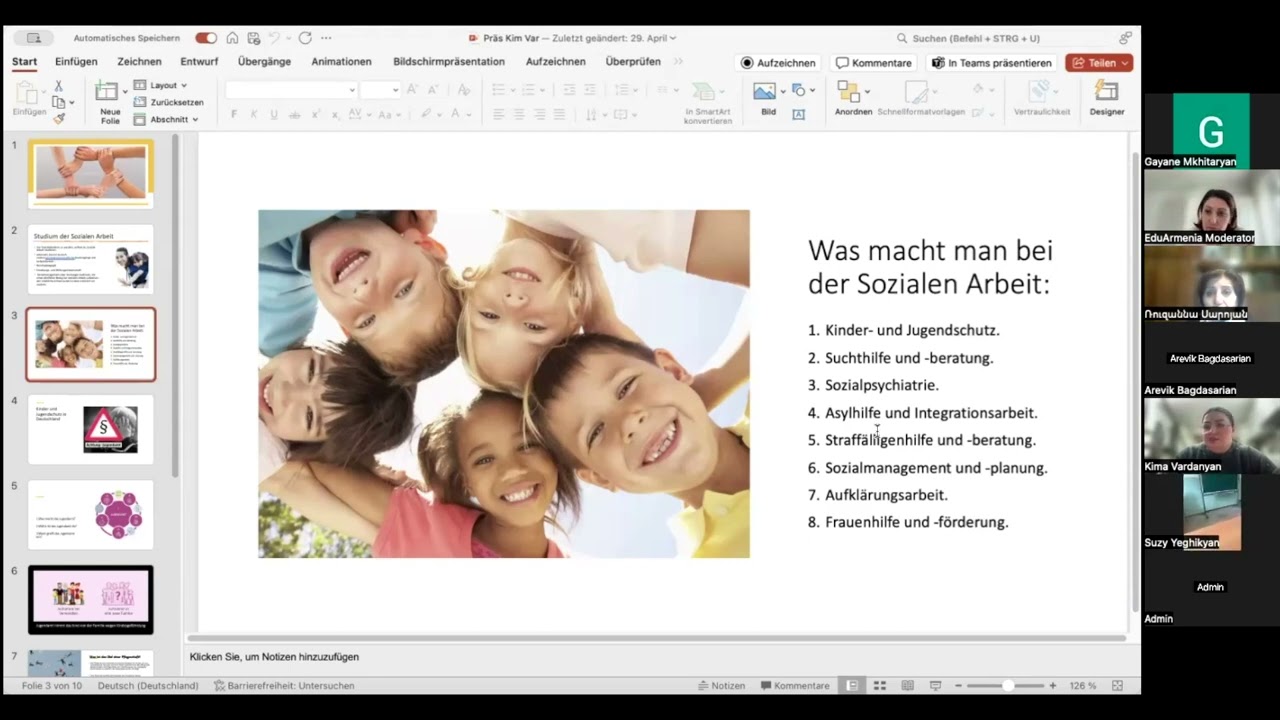Click the Einfügen paste clipboard icon
Screen dimensions: 1280x720
(x=28, y=94)
